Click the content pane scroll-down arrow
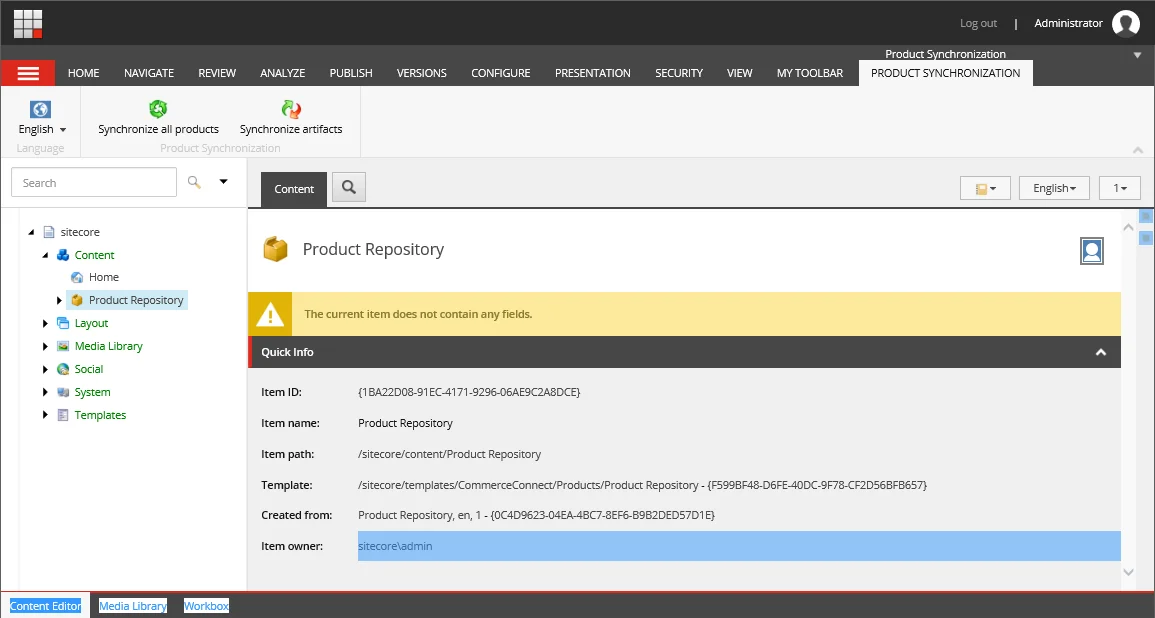Screen dimensions: 1155x618 click(1128, 572)
